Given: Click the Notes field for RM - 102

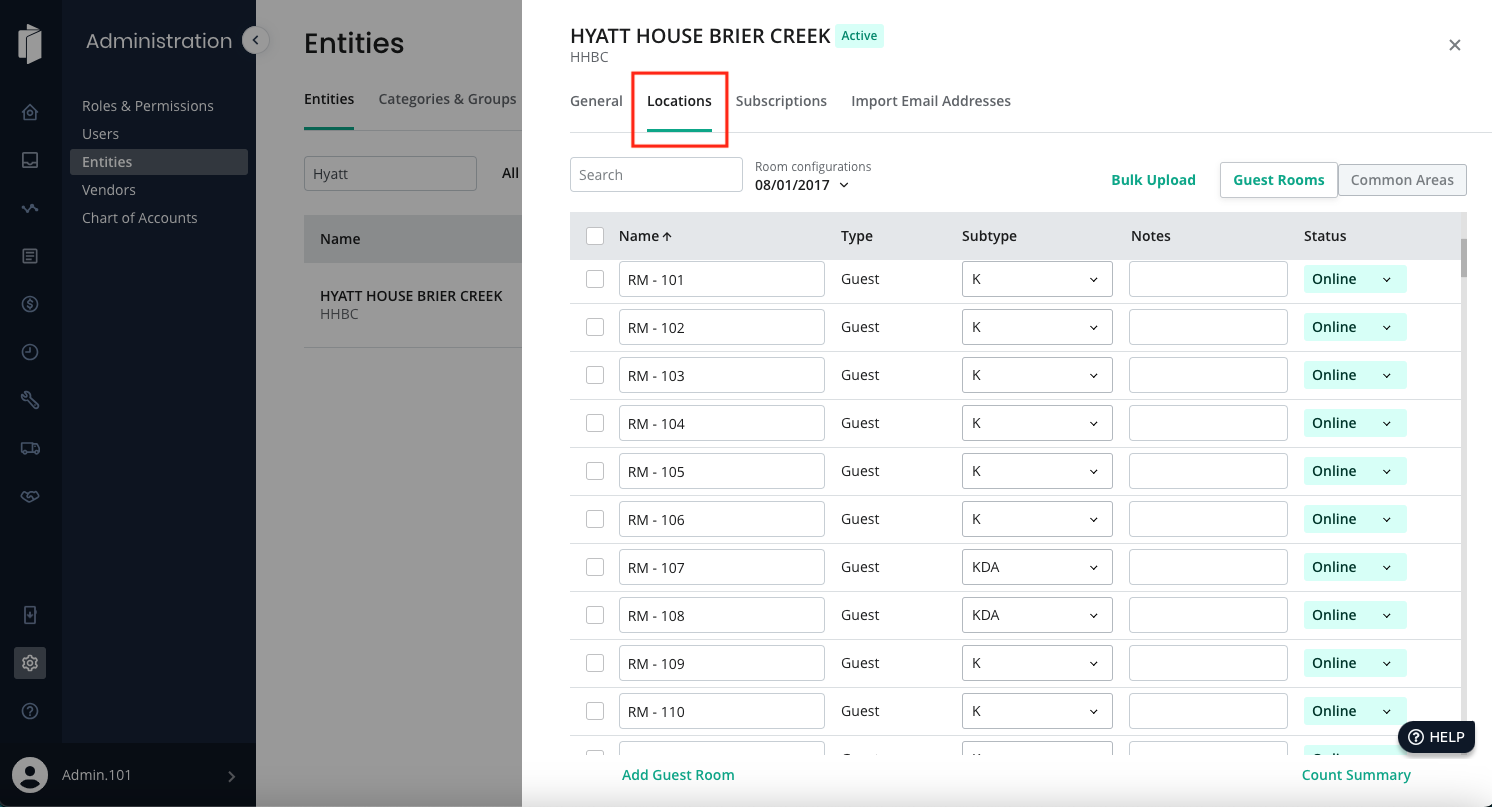Looking at the screenshot, I should (1208, 327).
